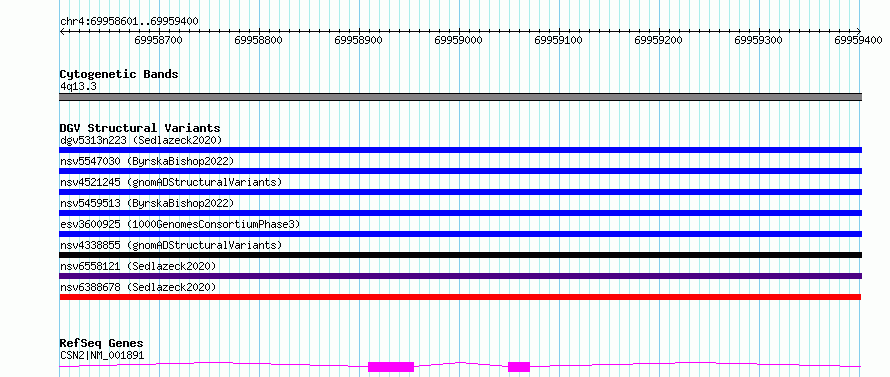Click the nsv5459513 (ByrskaBishop2022) label
The width and height of the screenshot is (890, 377).
click(x=147, y=203)
